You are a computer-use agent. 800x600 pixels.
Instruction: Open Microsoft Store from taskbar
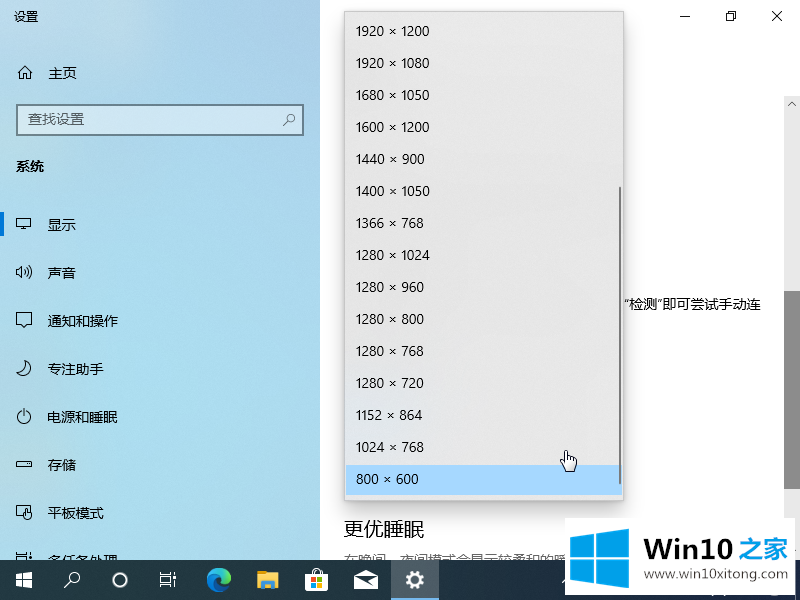316,580
